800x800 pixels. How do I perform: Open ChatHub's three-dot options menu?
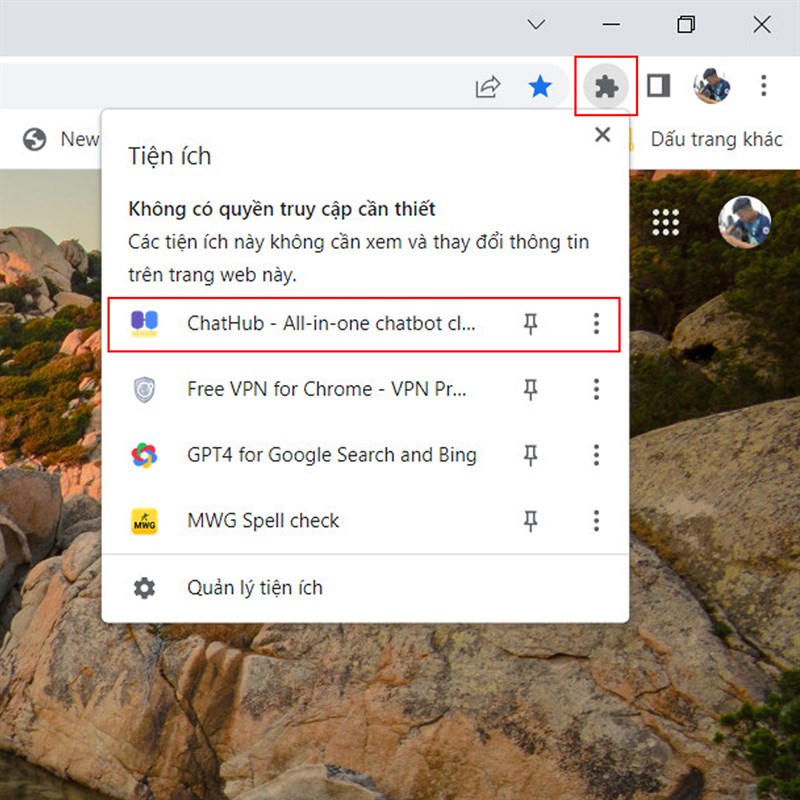click(596, 323)
